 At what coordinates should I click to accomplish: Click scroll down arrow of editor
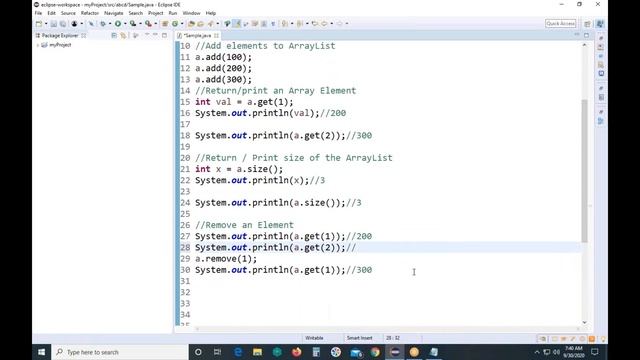tap(584, 322)
